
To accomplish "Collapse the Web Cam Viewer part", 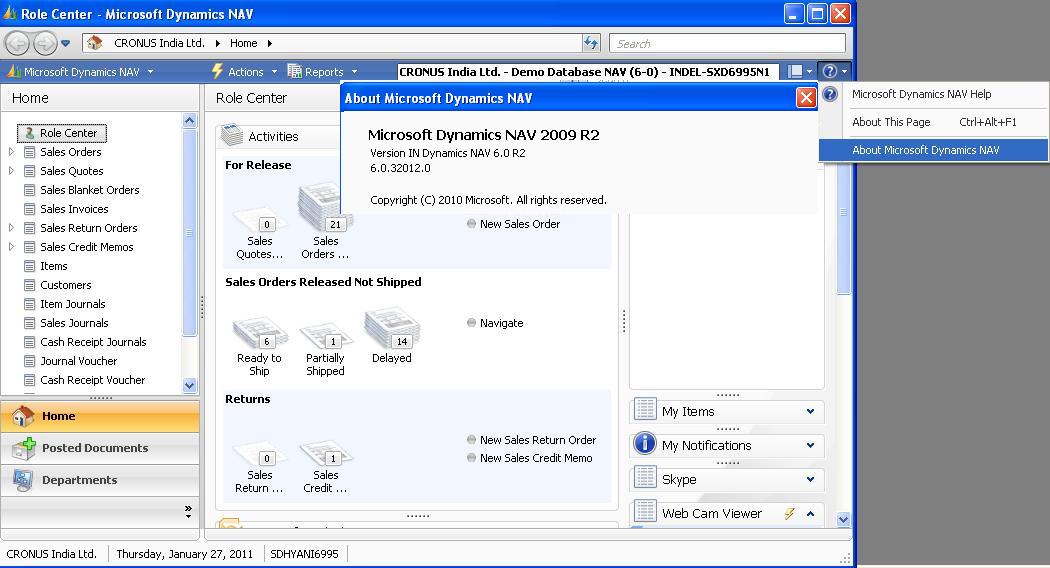I will [810, 514].
